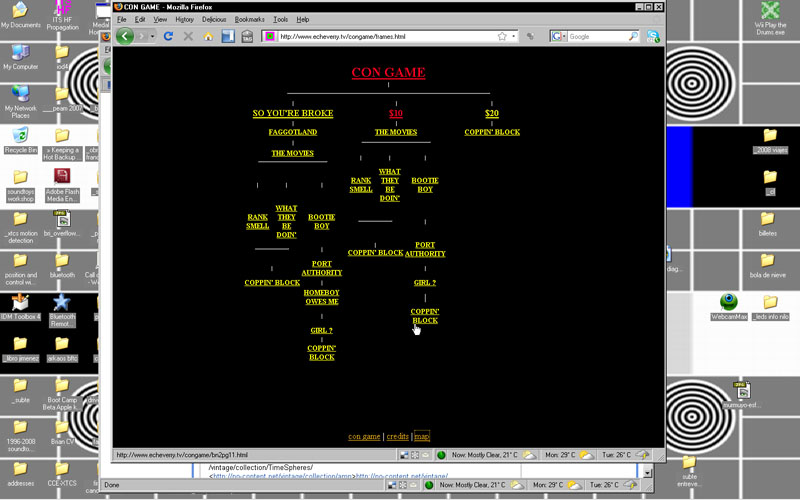
Task: Click the credits link in the footer
Action: (x=397, y=437)
